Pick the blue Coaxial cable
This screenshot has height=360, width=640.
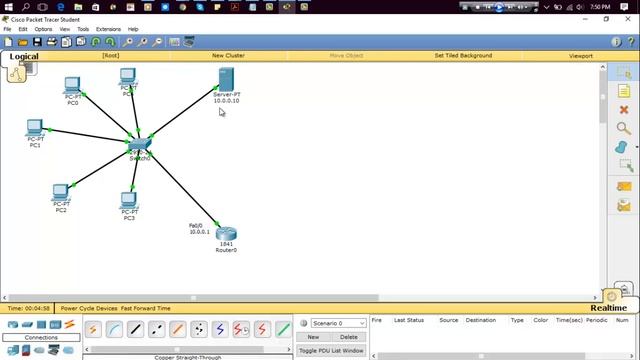[x=220, y=329]
